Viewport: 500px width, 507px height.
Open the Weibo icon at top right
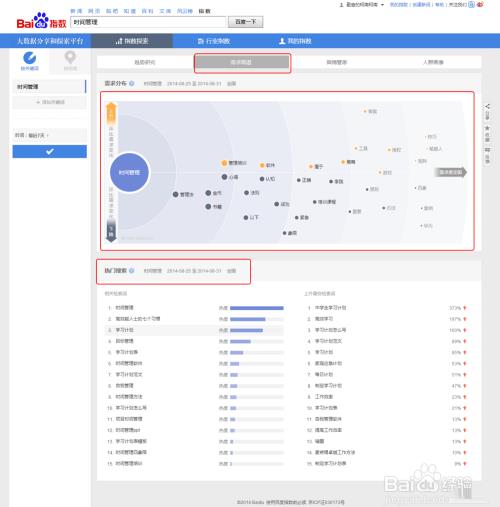(x=480, y=4)
